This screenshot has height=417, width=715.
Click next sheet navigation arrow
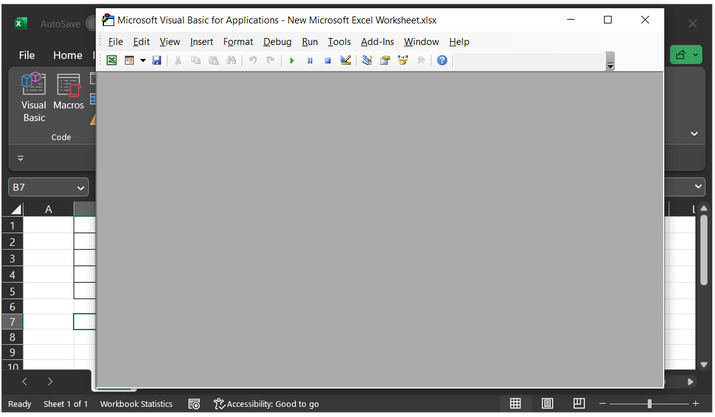tap(50, 381)
